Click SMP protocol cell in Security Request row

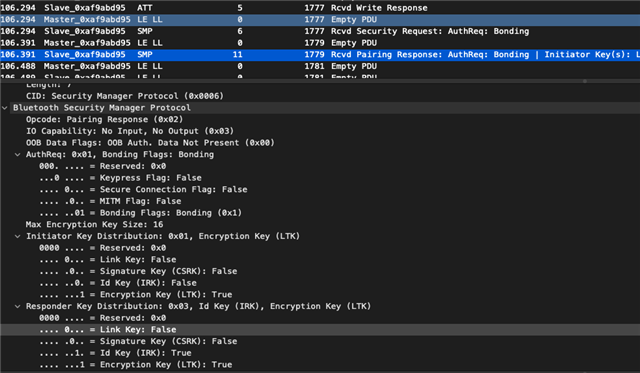coord(145,31)
